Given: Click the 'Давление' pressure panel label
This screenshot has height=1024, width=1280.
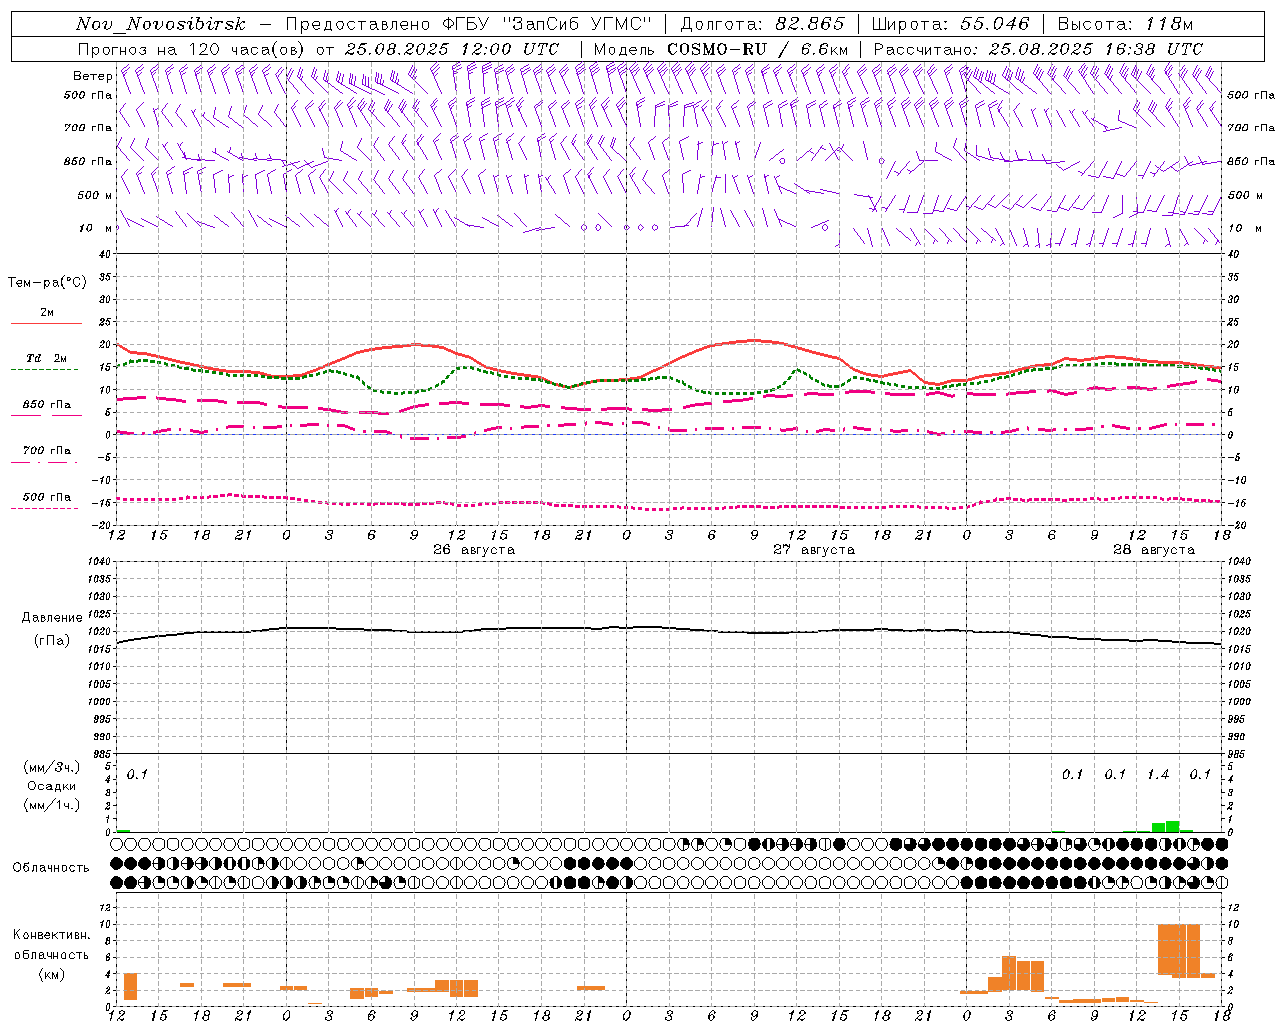Looking at the screenshot, I should [52, 618].
